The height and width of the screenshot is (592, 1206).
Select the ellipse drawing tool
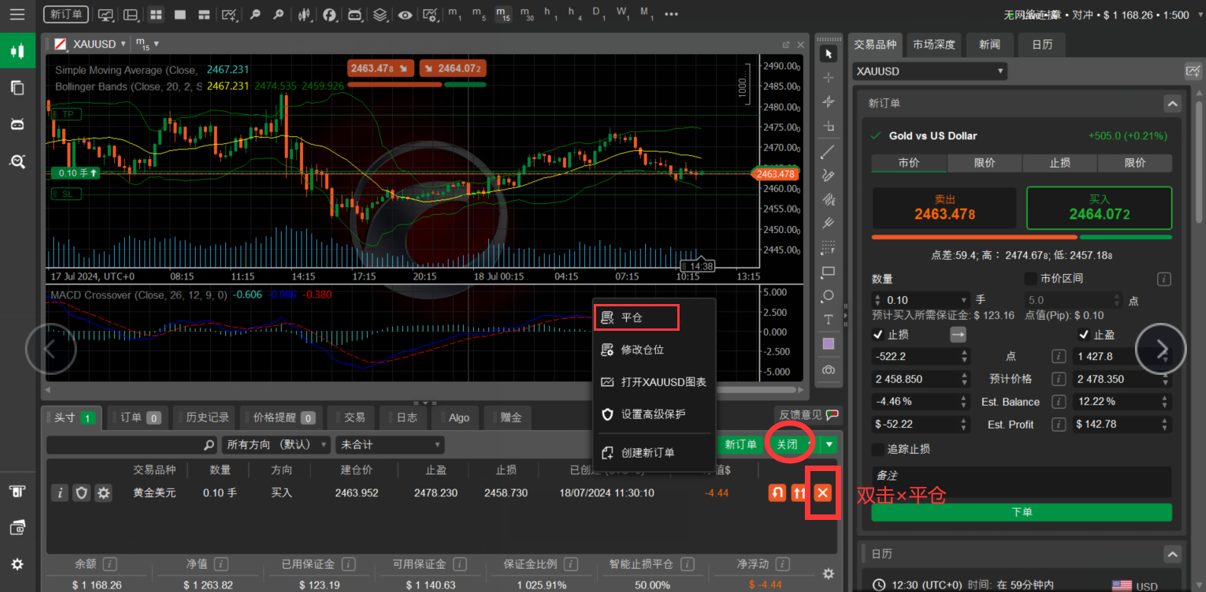(x=828, y=296)
